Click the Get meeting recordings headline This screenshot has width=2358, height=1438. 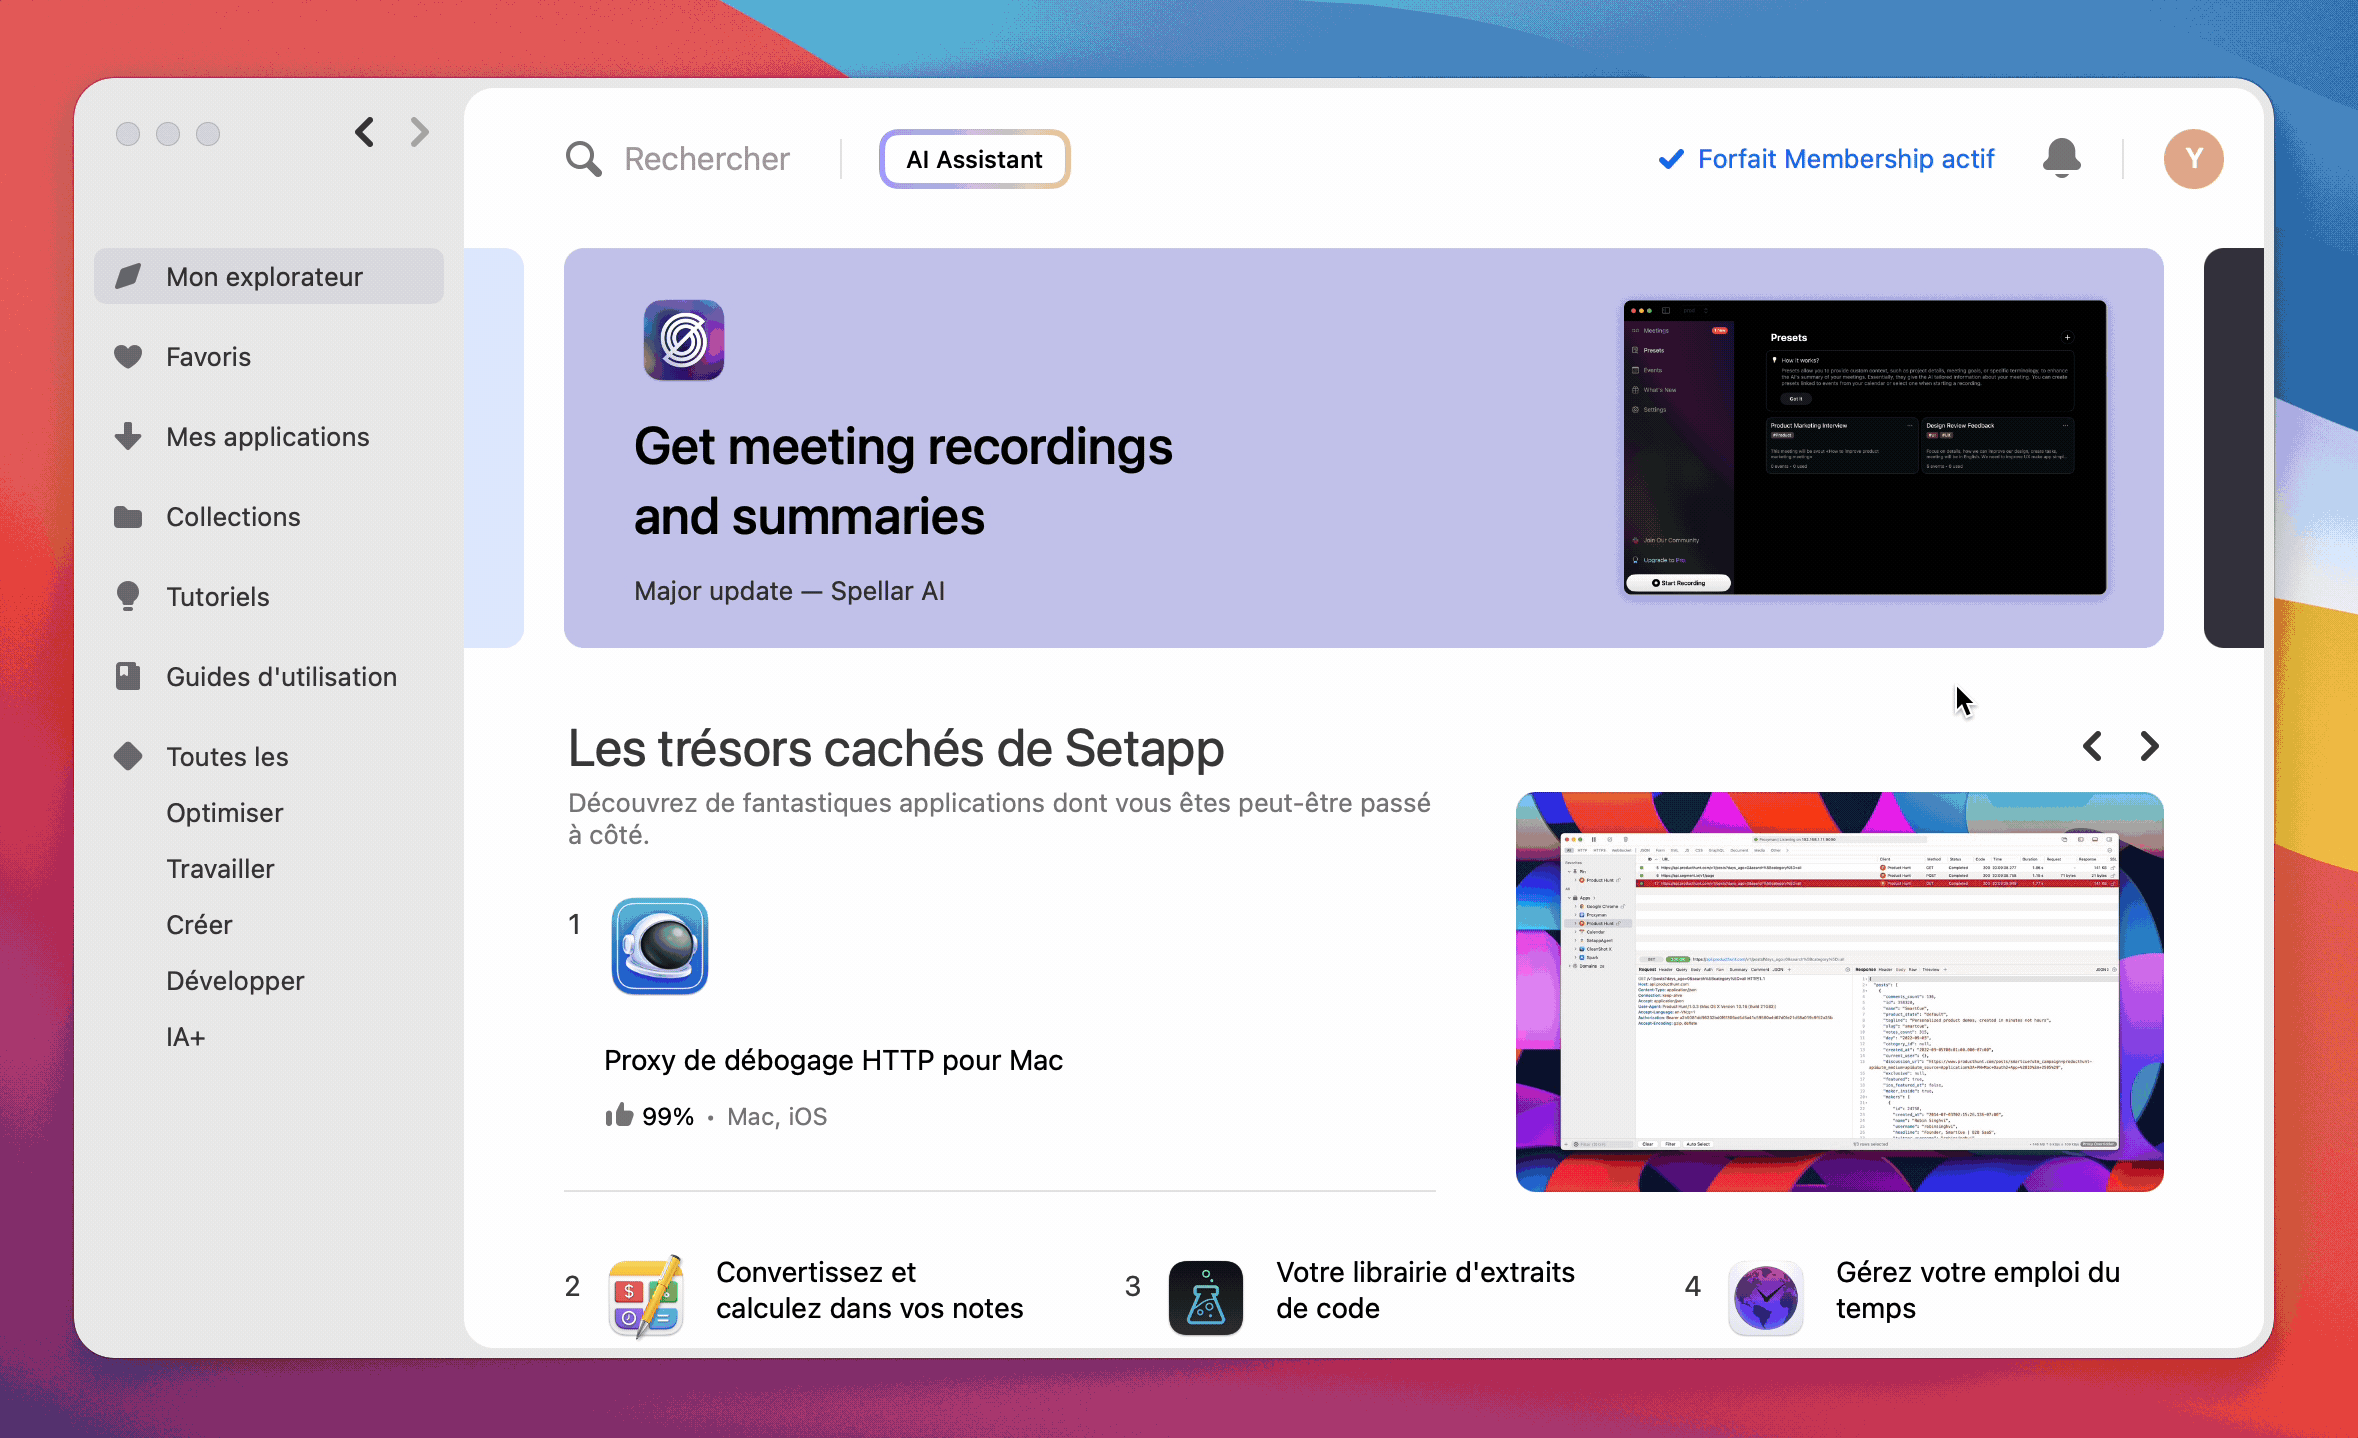pyautogui.click(x=903, y=481)
